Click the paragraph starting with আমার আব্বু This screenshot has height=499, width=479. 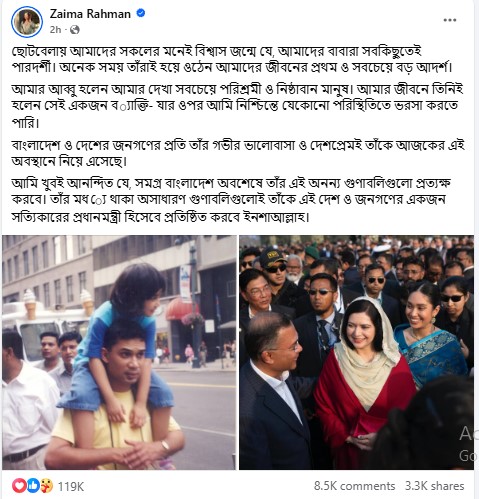point(237,106)
